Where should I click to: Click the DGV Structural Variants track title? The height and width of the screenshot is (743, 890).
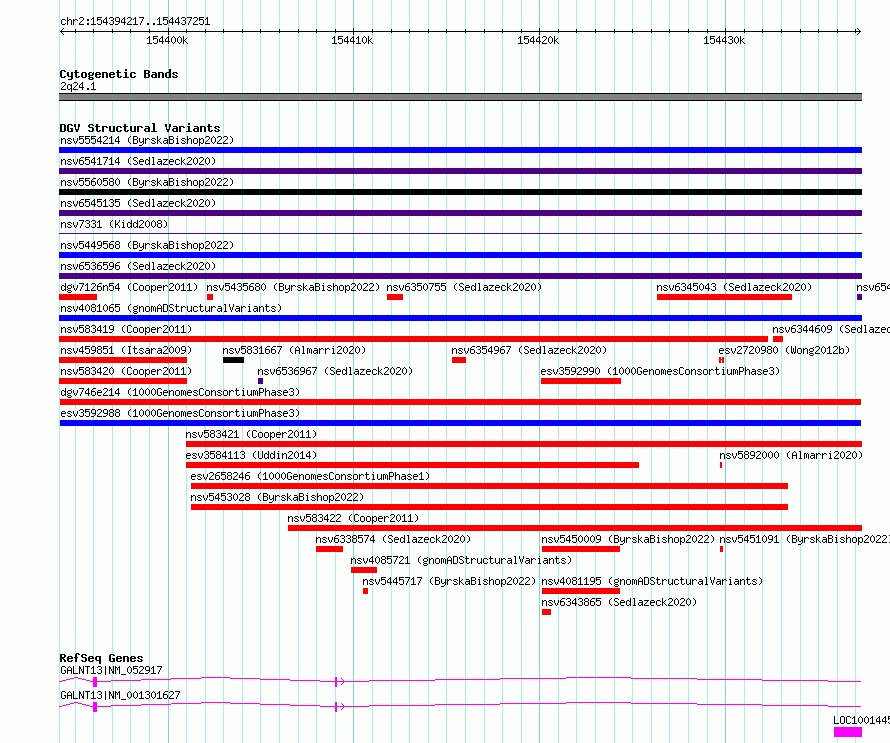click(140, 128)
